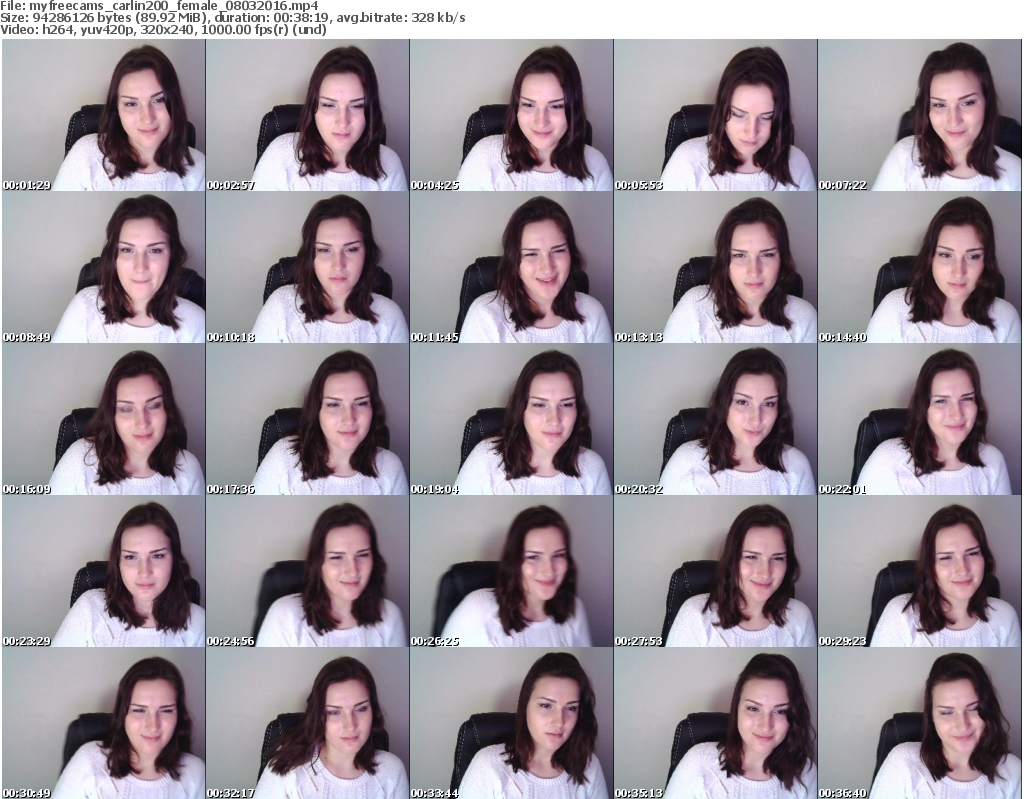This screenshot has height=799, width=1024.
Task: Select the frame marked 00:02:57
Action: pos(306,115)
